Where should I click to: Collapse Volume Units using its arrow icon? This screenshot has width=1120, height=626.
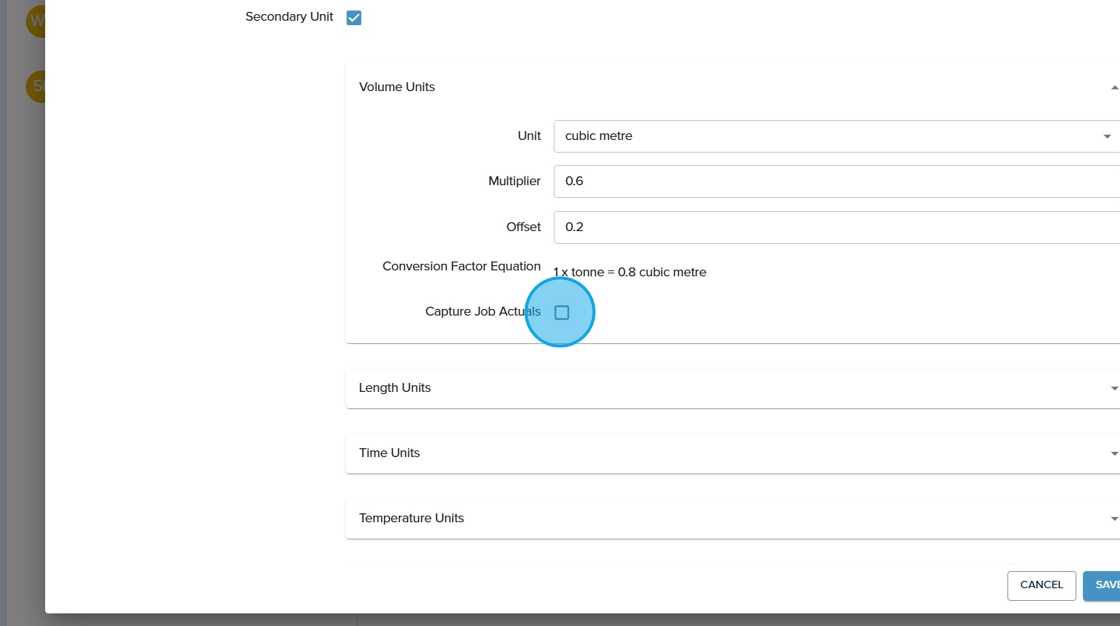pyautogui.click(x=1114, y=88)
